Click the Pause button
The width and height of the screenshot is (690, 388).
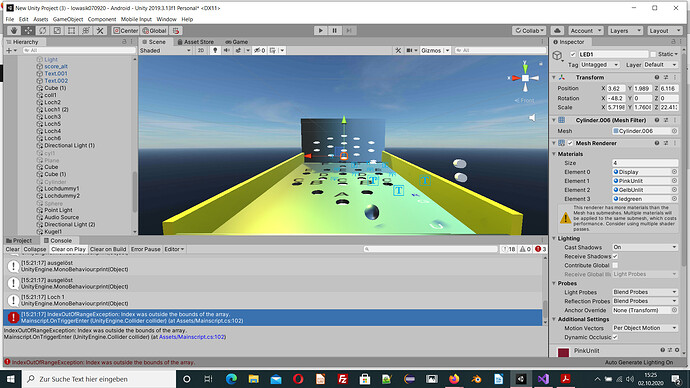334,30
